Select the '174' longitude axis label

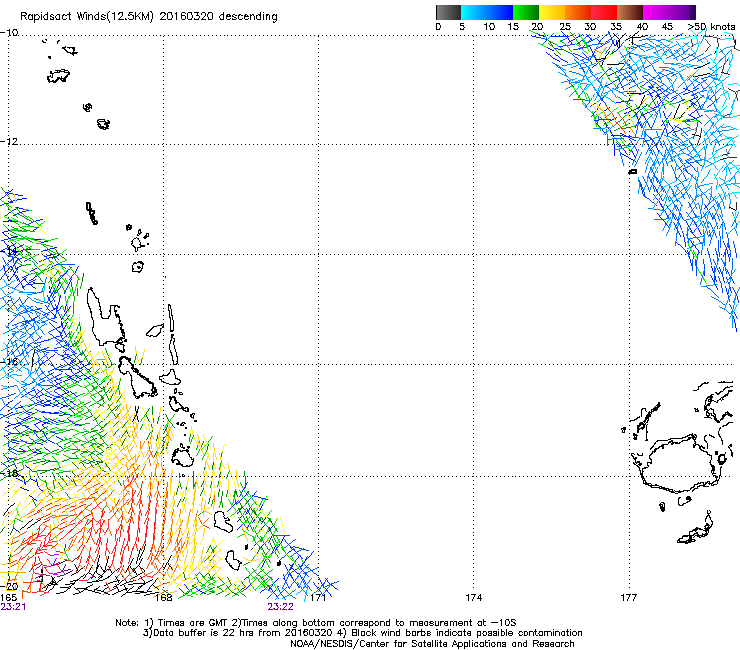click(x=473, y=598)
